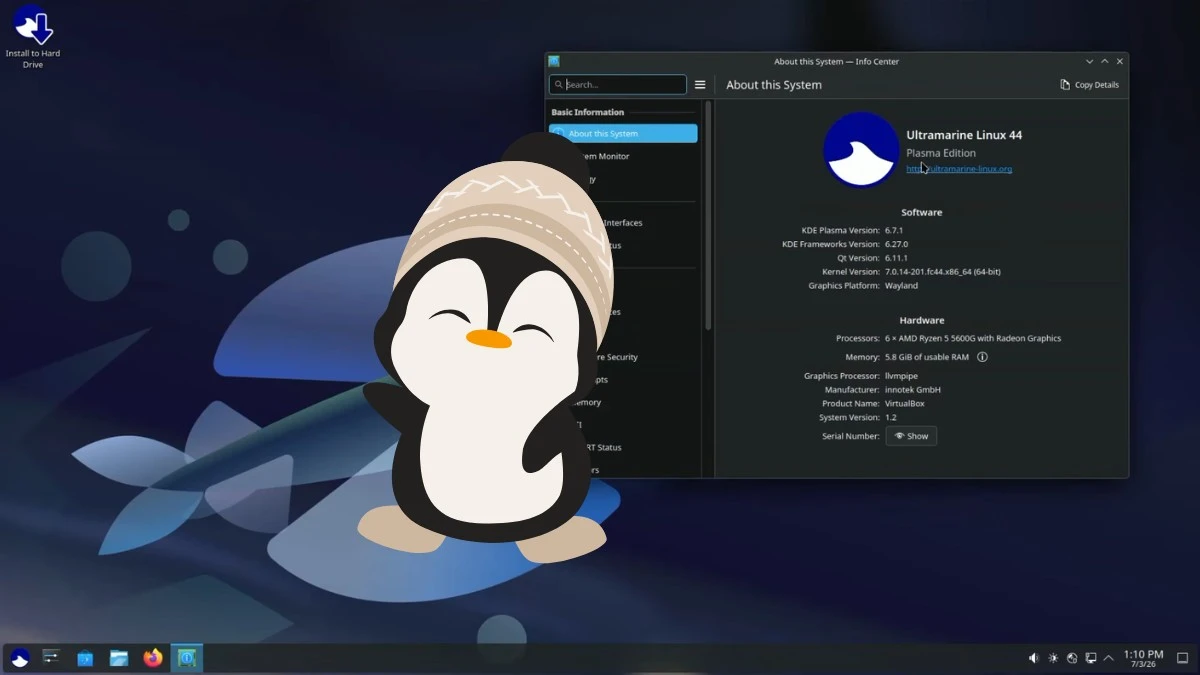Select About this System in the sidebar

pyautogui.click(x=623, y=133)
